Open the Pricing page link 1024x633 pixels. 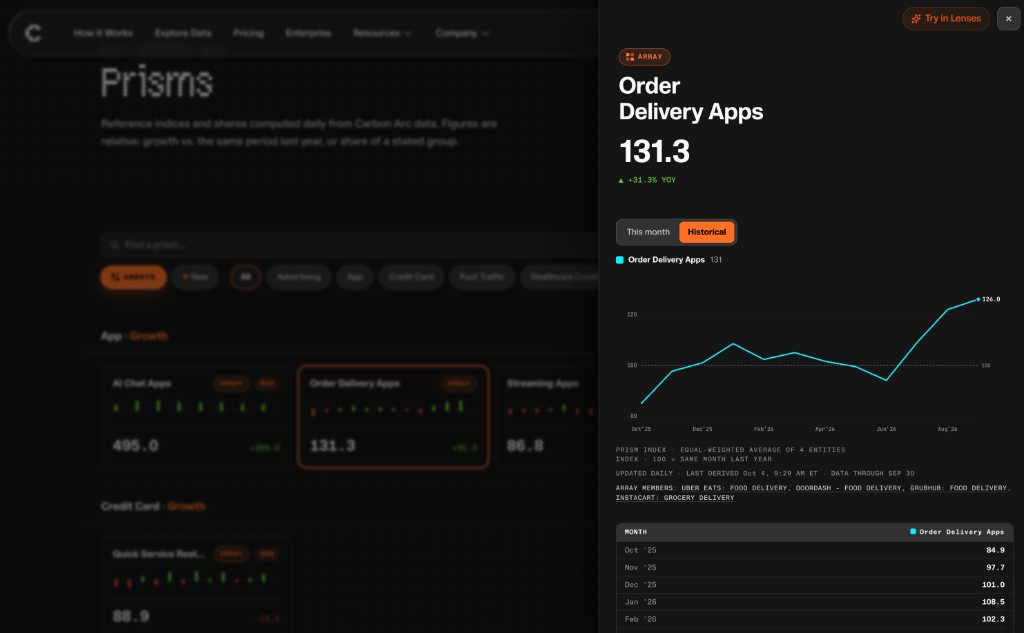click(x=248, y=33)
